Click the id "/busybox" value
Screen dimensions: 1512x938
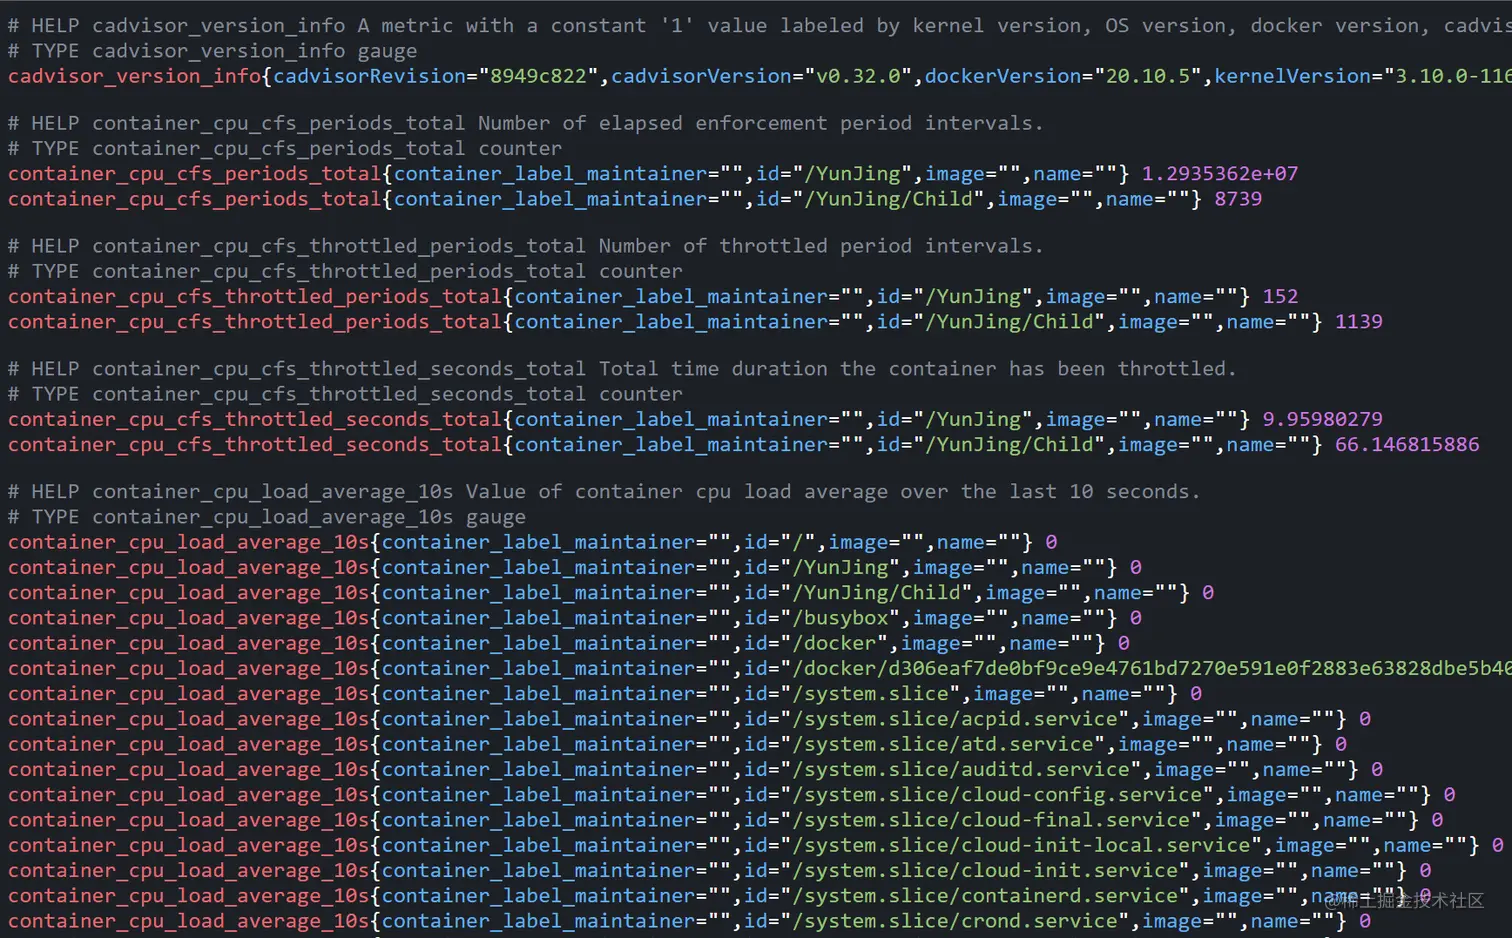coord(840,618)
